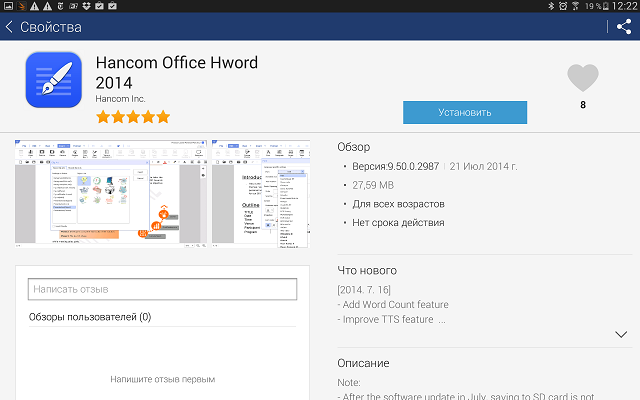
Task: Tap the battery 19% indicator
Action: click(596, 6)
